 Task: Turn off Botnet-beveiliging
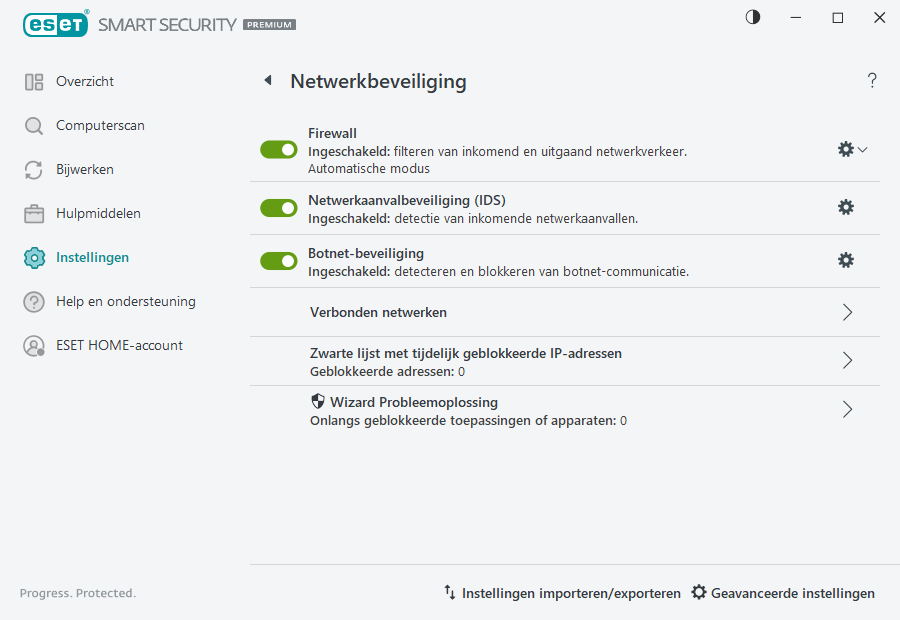coord(278,260)
